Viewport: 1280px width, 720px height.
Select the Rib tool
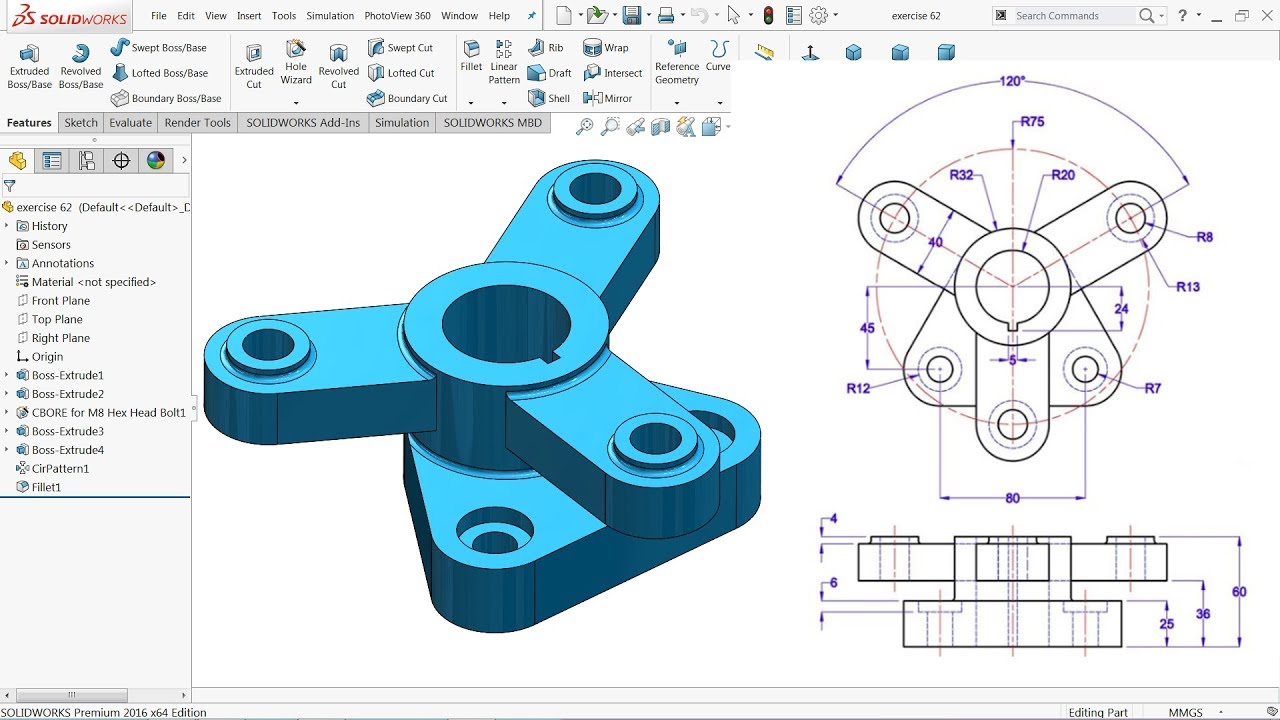pyautogui.click(x=546, y=48)
